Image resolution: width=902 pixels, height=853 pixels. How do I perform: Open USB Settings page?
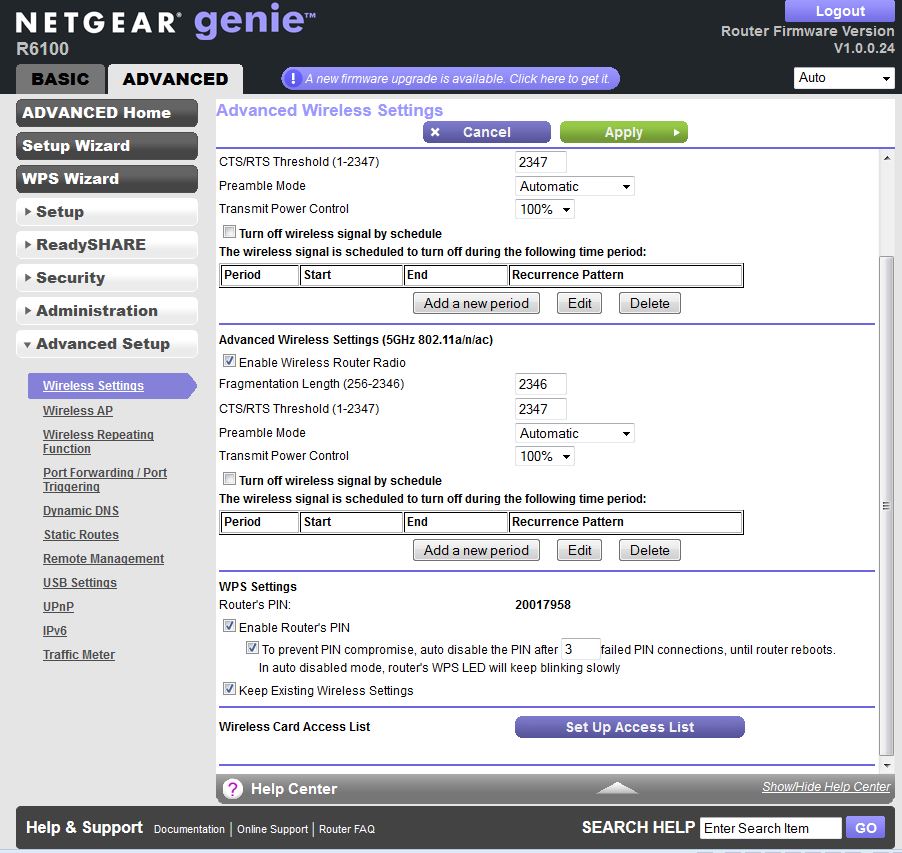80,583
